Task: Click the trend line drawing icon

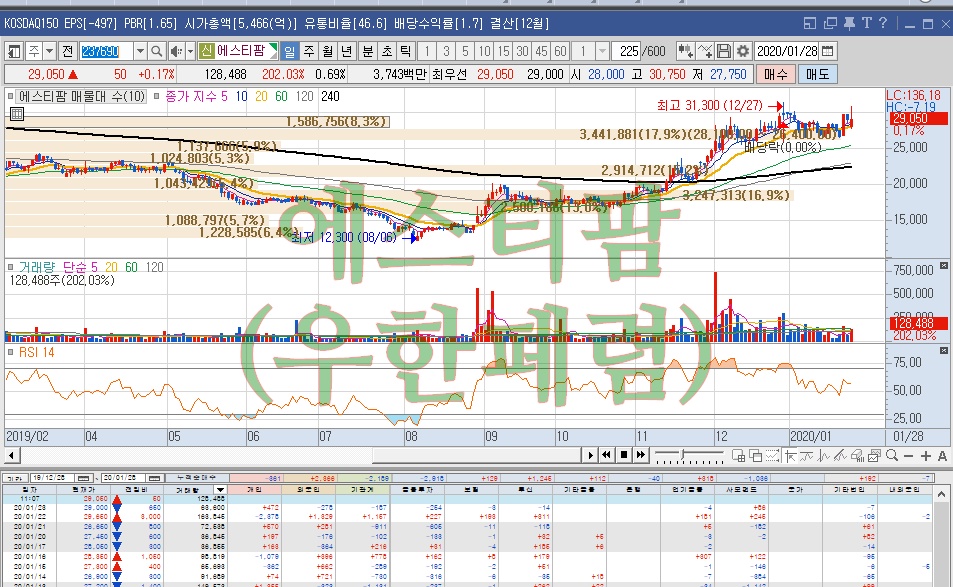Action: [x=841, y=456]
